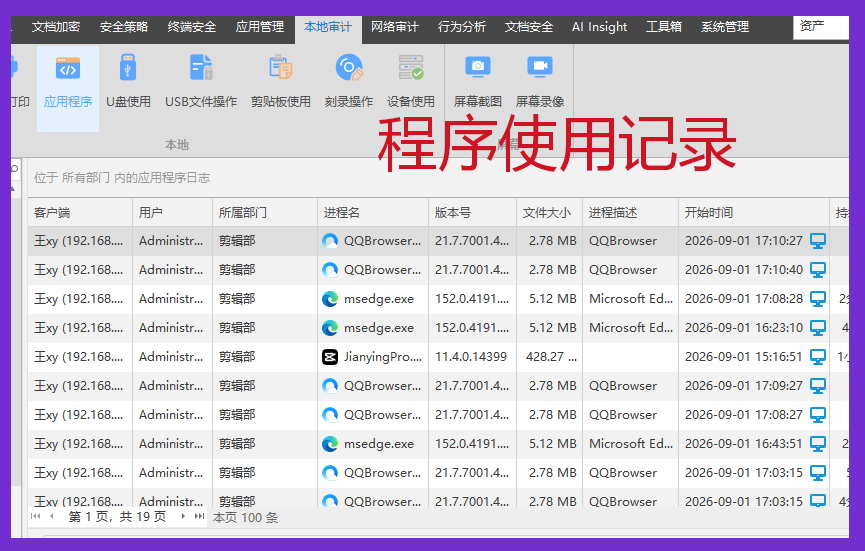Click monitor icon for 16:43:51 row

pos(818,443)
